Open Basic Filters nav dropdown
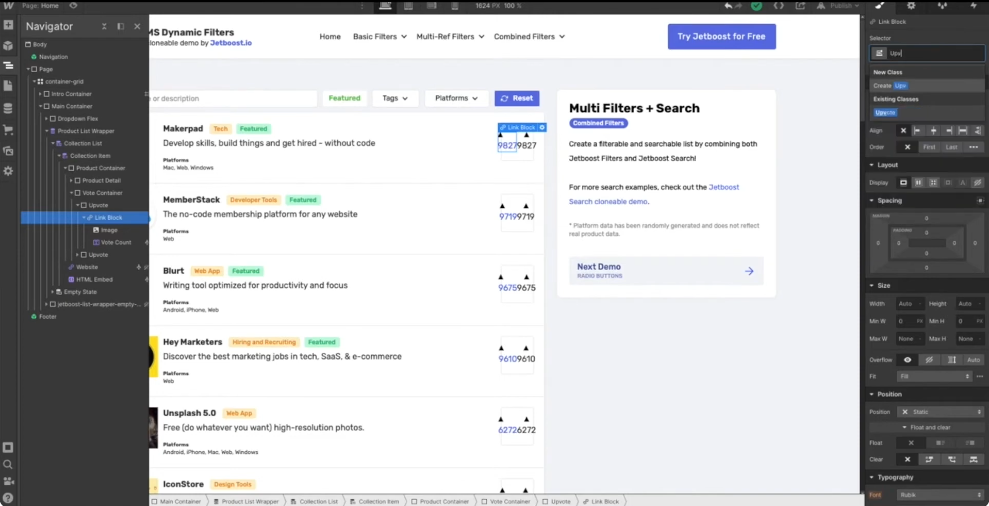 [x=379, y=37]
